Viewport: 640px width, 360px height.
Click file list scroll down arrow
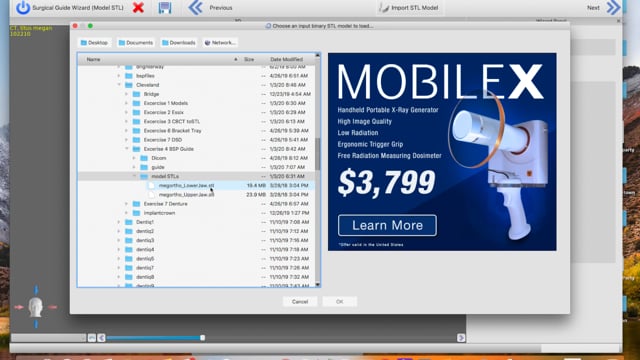[318, 284]
